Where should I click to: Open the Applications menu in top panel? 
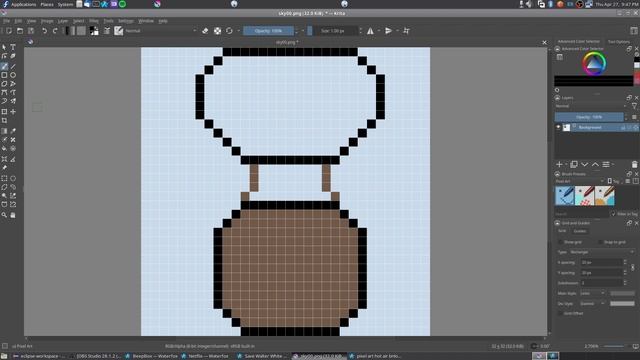[x=23, y=4]
